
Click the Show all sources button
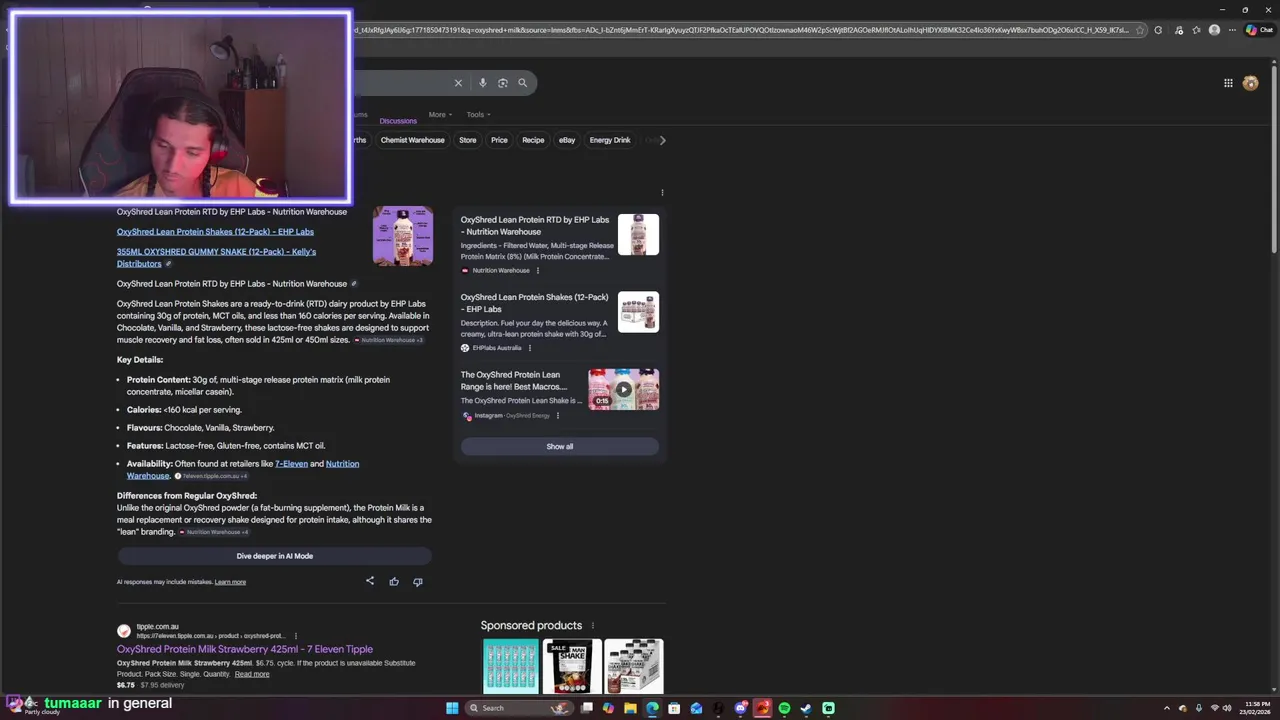(559, 447)
